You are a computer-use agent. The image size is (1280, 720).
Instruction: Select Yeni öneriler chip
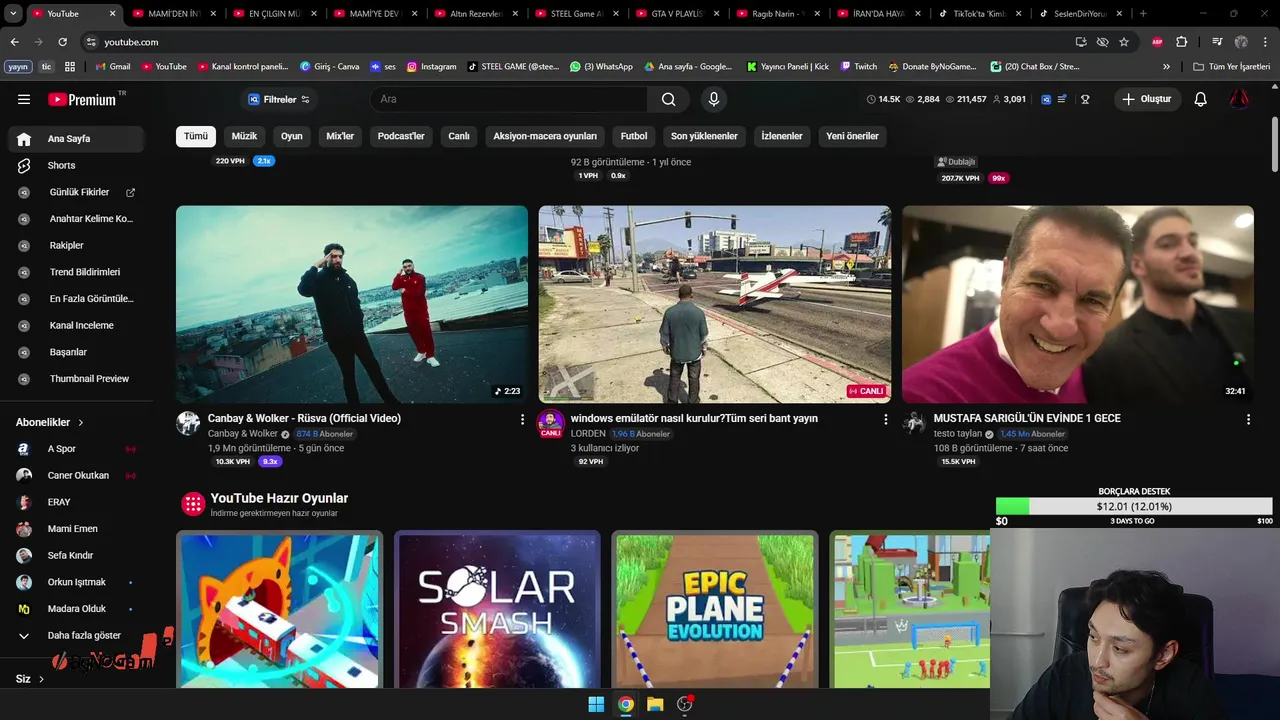click(852, 136)
